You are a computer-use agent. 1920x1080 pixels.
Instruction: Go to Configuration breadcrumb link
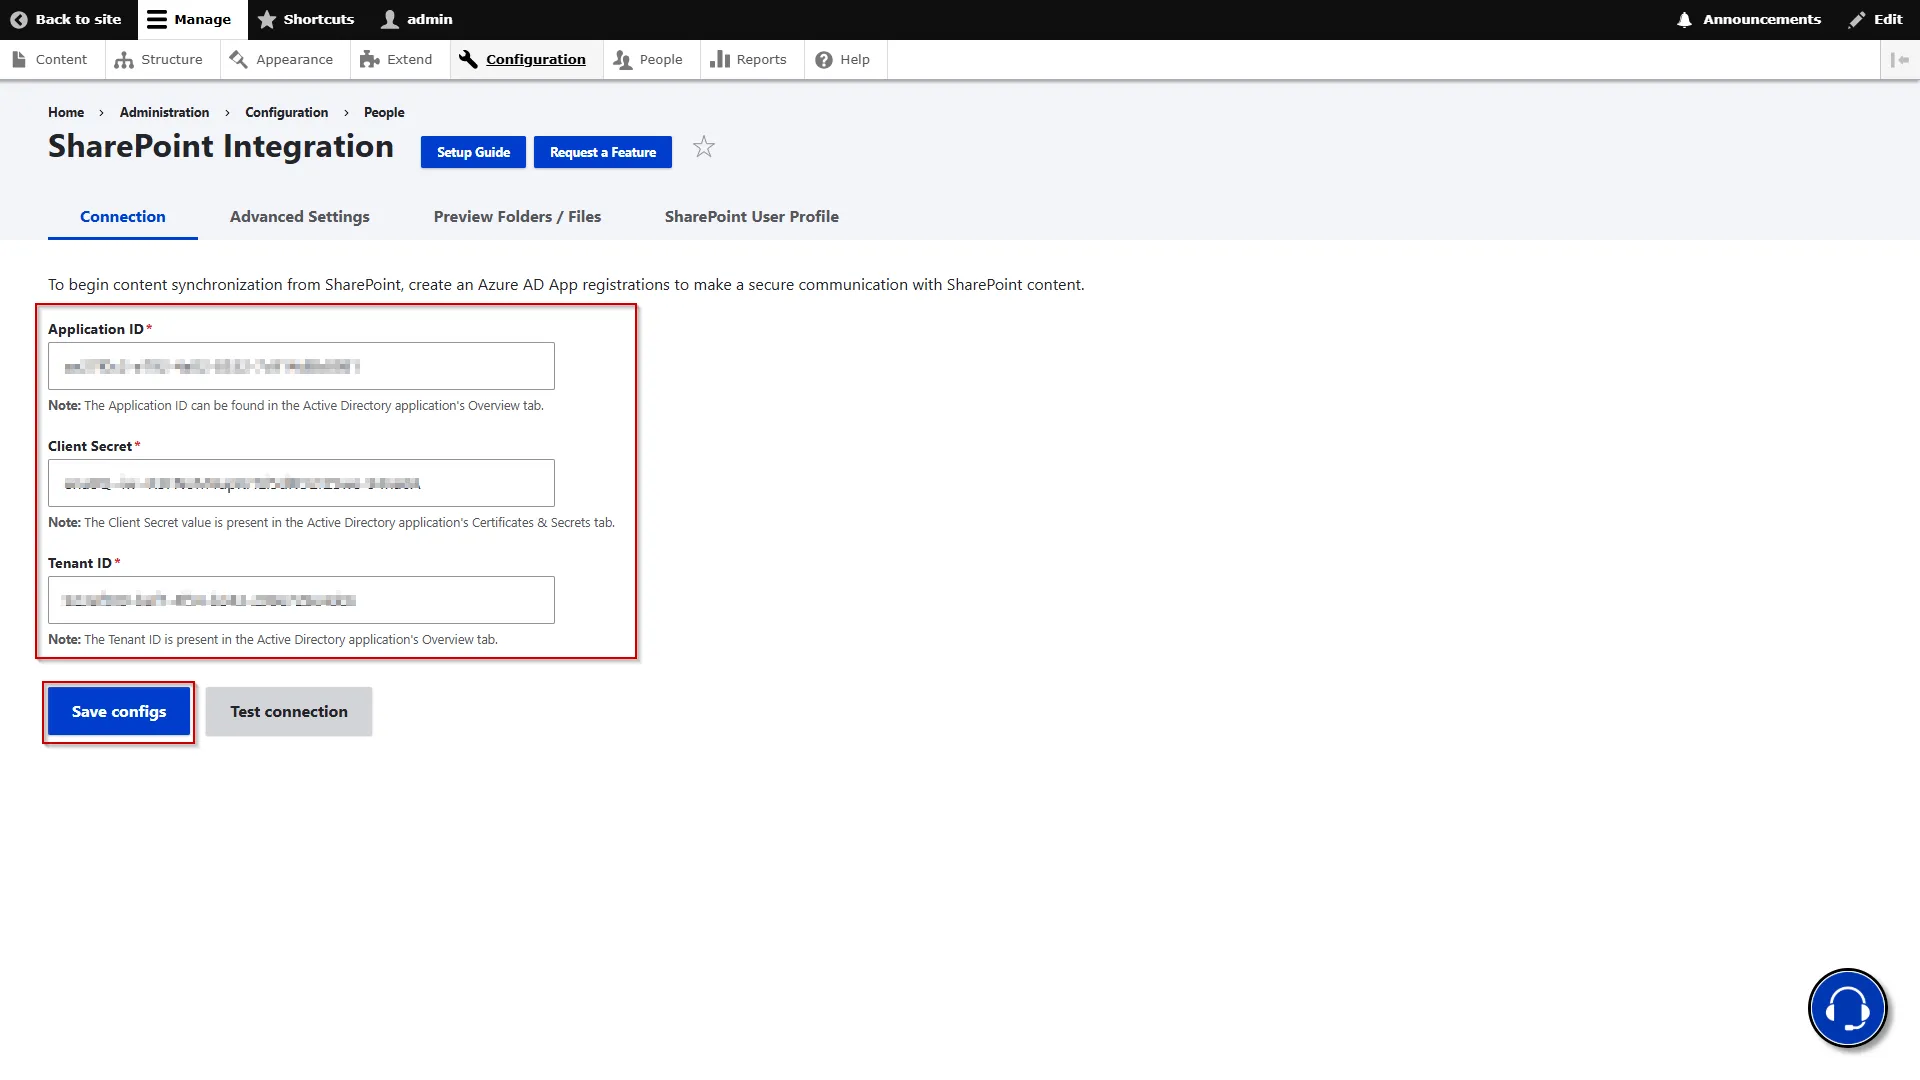coord(286,112)
